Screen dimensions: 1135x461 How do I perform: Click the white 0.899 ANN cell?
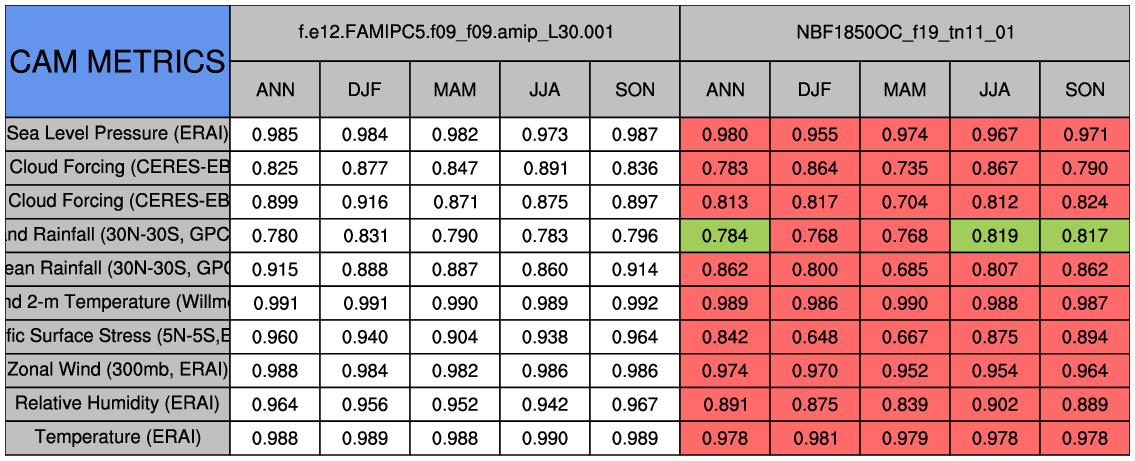pyautogui.click(x=275, y=202)
